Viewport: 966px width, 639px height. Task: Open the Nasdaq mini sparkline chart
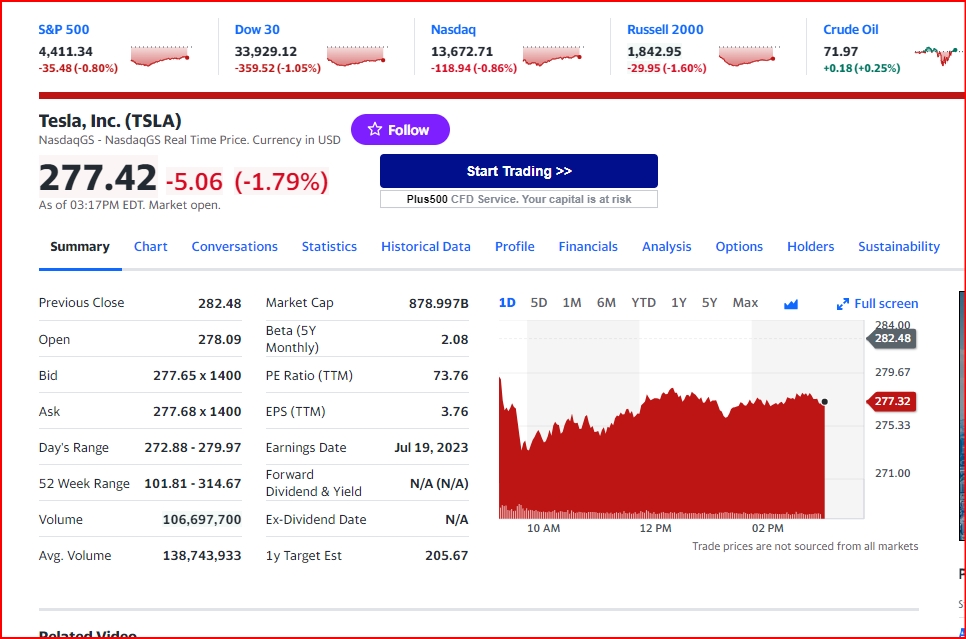coord(552,56)
